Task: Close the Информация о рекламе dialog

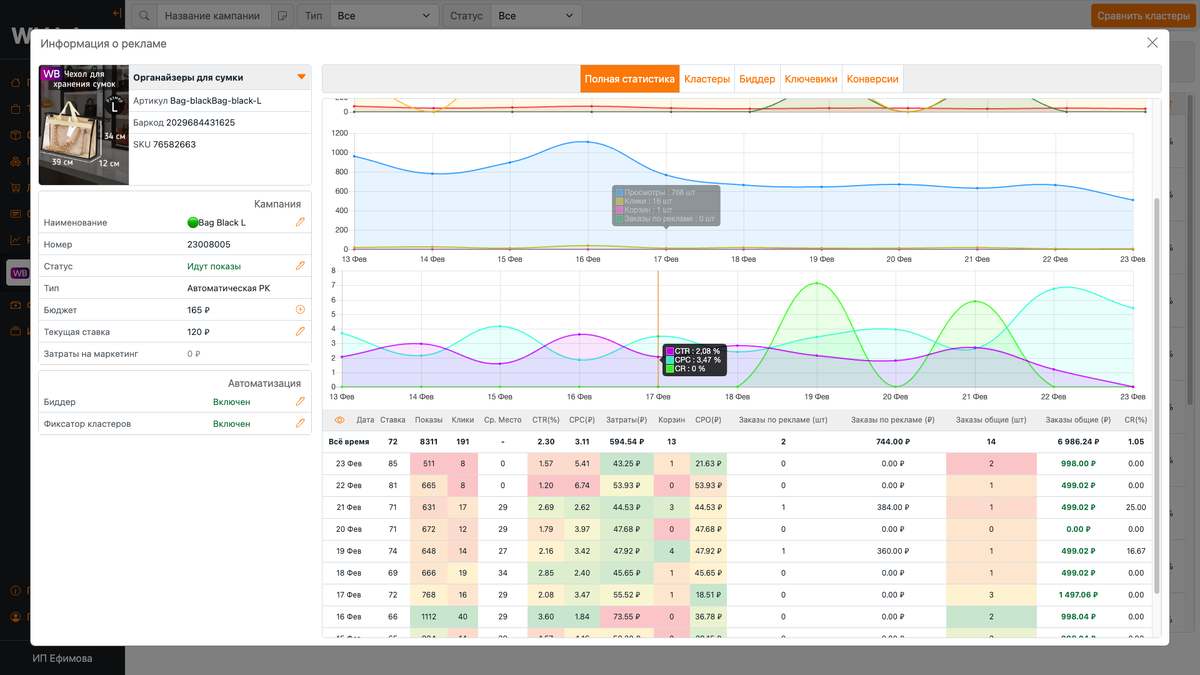Action: click(x=1152, y=43)
